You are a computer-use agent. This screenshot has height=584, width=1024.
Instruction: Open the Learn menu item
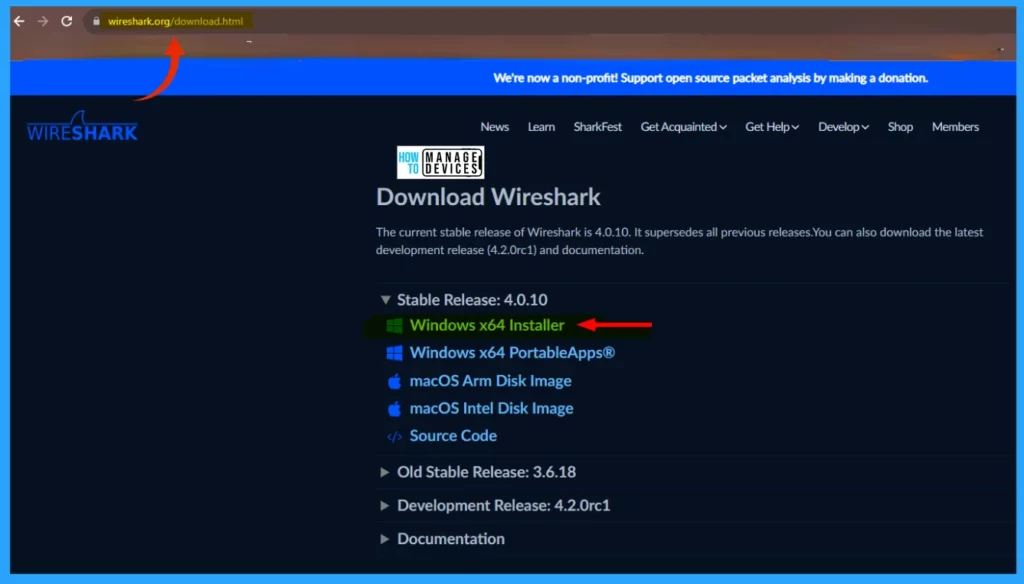[x=541, y=127]
